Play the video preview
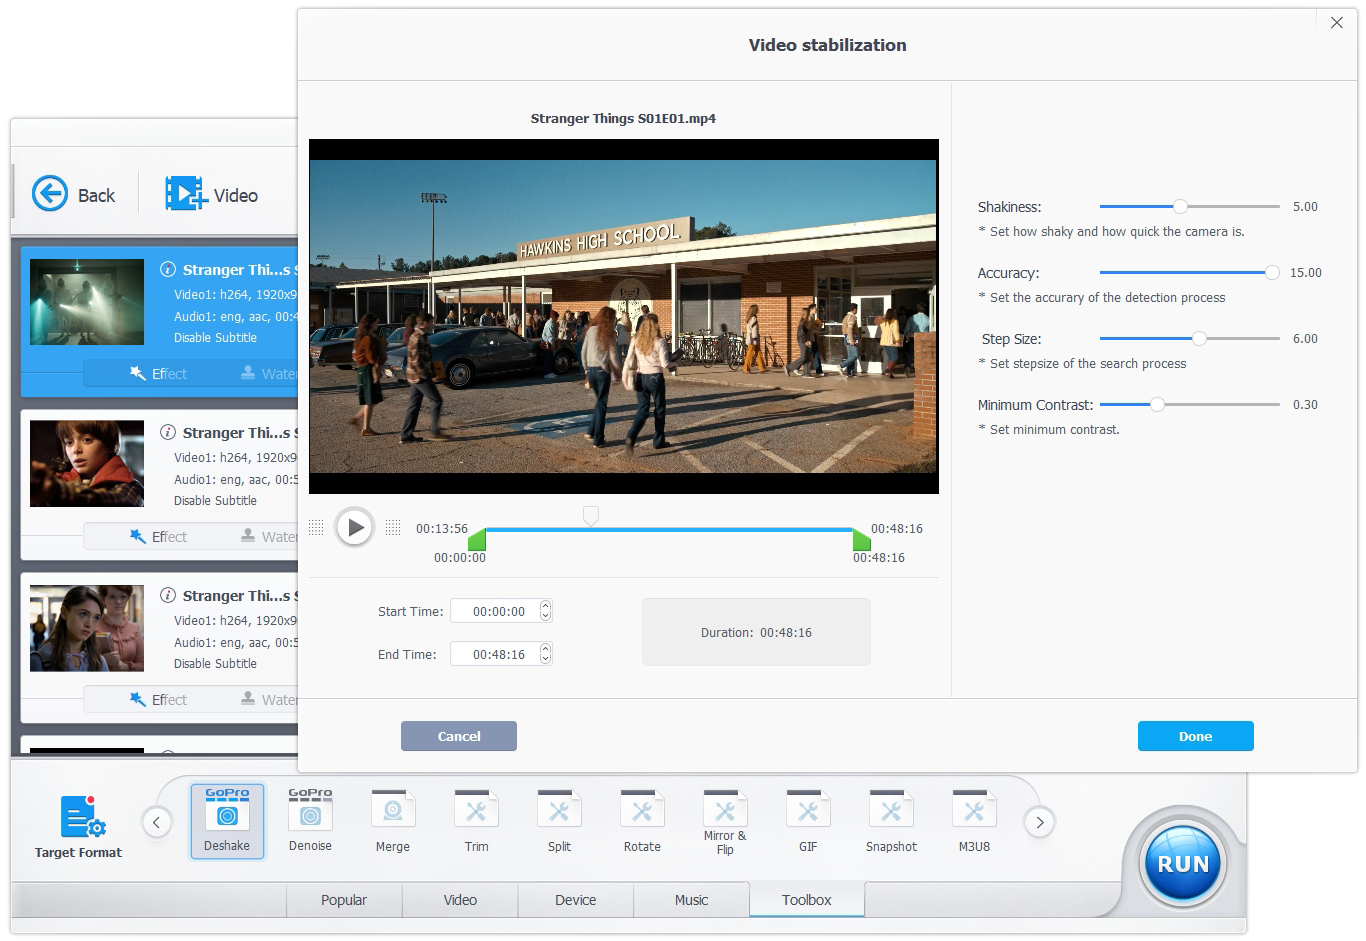Image resolution: width=1366 pixels, height=941 pixels. coord(354,527)
